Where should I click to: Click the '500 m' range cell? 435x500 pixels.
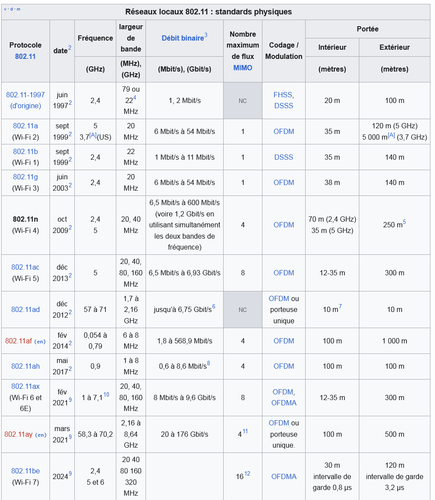(x=394, y=434)
